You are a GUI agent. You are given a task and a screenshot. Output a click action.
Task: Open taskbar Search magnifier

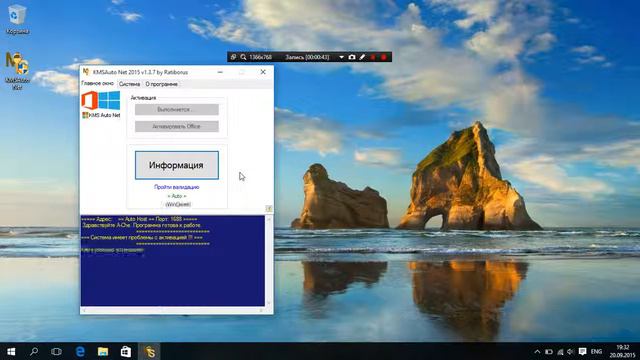pyautogui.click(x=34, y=351)
